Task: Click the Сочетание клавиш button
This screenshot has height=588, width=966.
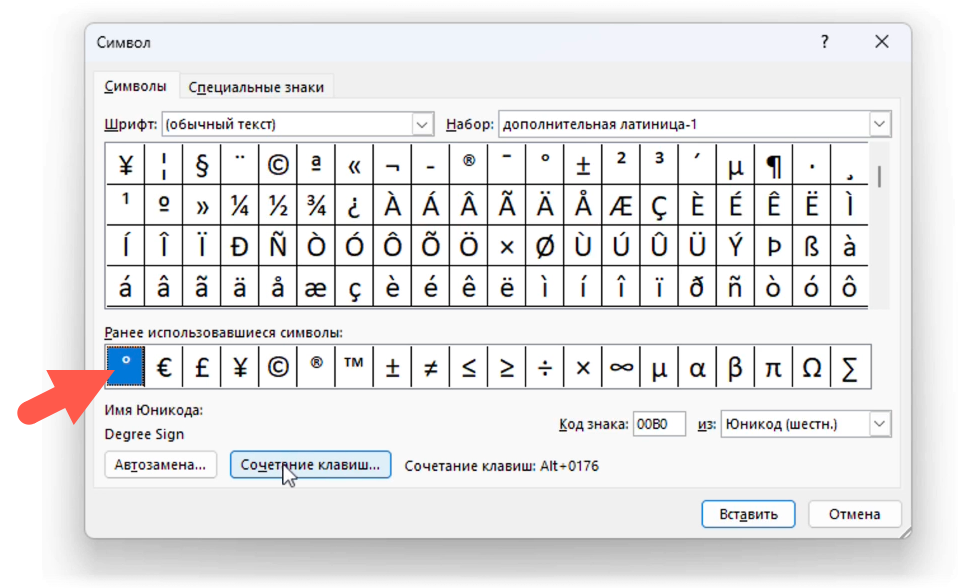Action: (x=310, y=465)
